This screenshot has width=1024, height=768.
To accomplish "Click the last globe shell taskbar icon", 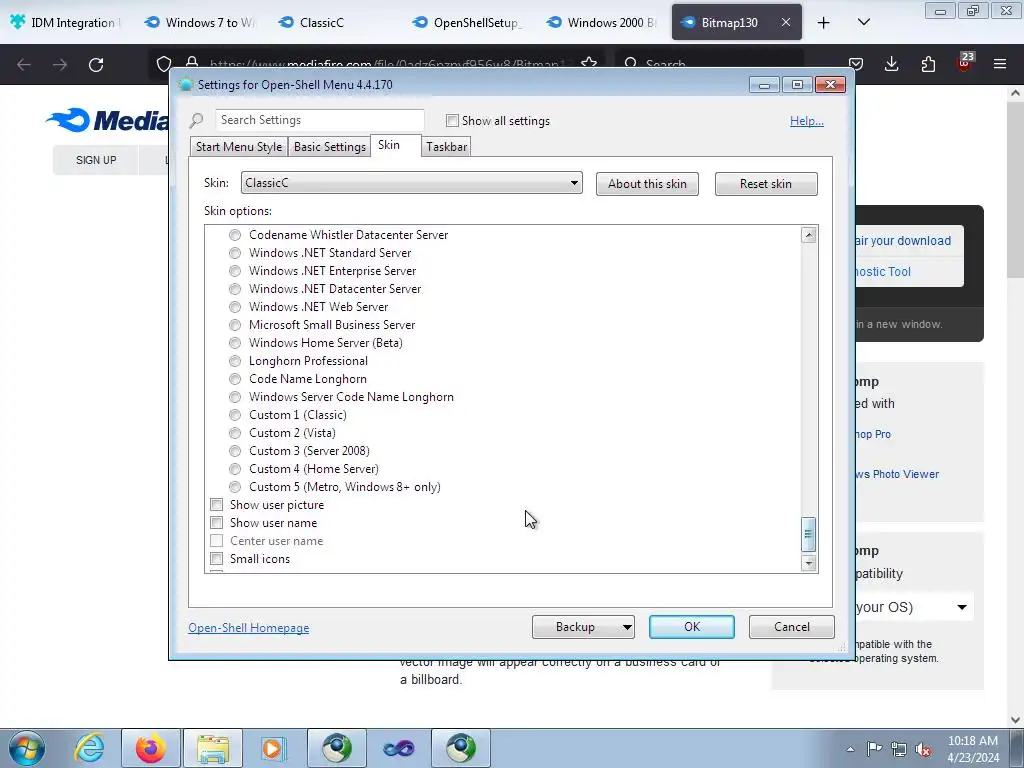I will tap(460, 748).
